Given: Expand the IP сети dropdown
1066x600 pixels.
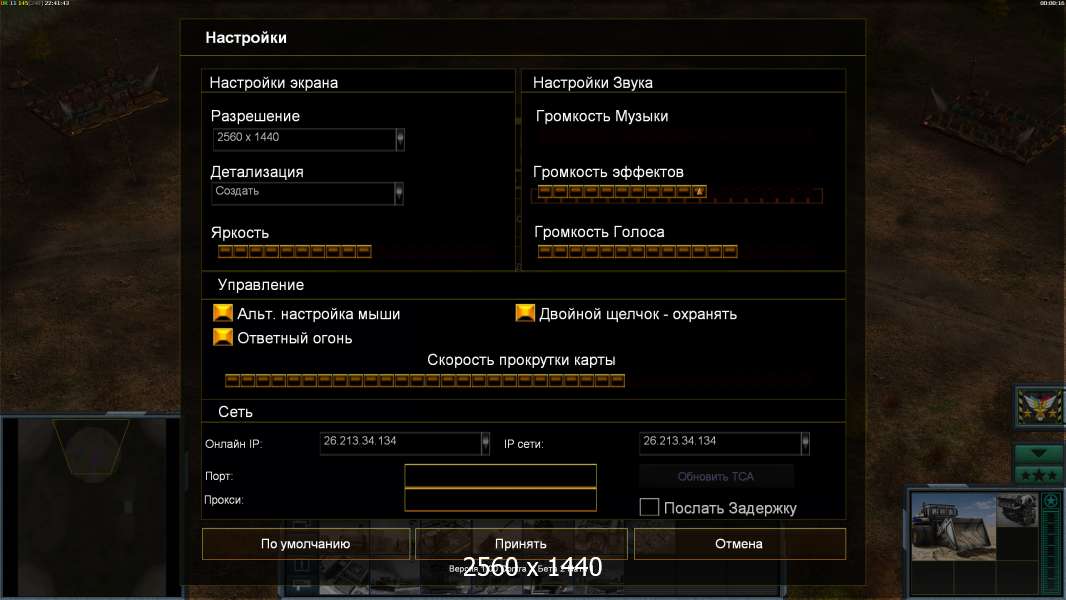Looking at the screenshot, I should [805, 443].
